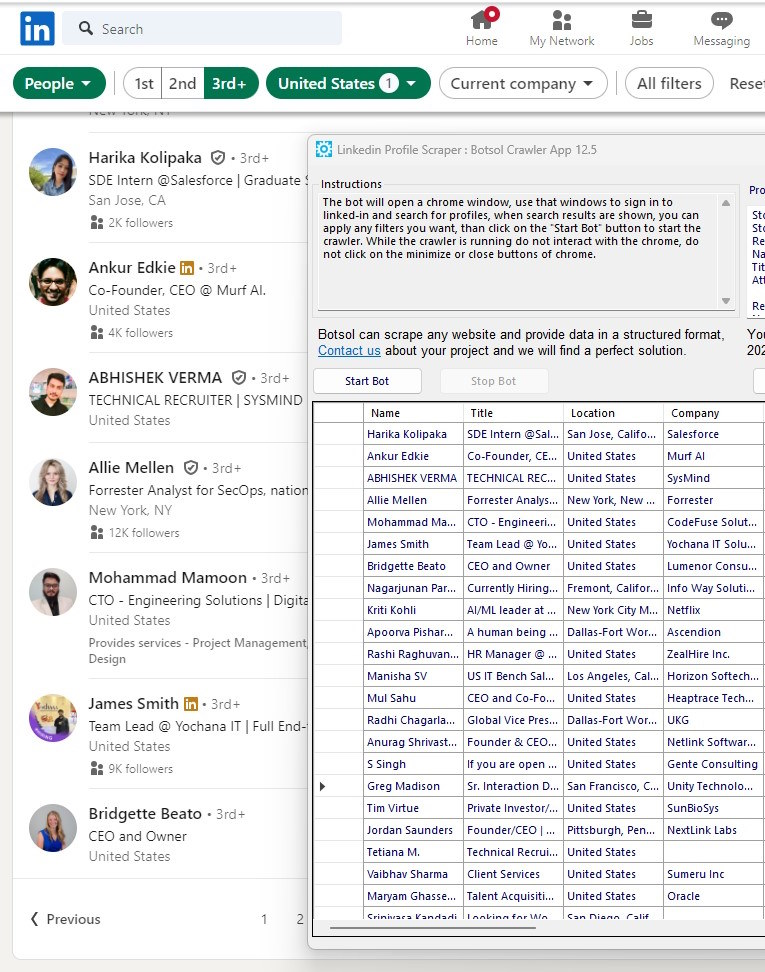765x972 pixels.
Task: Click Ankur Edkie's LinkedIn premium badge
Action: [187, 268]
